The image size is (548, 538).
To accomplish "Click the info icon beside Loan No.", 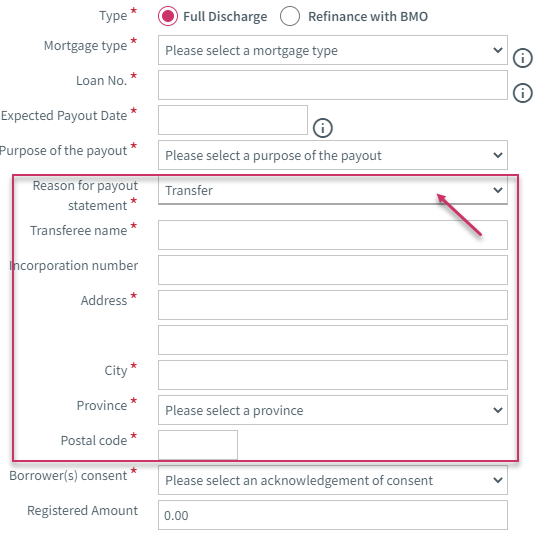I will click(522, 93).
